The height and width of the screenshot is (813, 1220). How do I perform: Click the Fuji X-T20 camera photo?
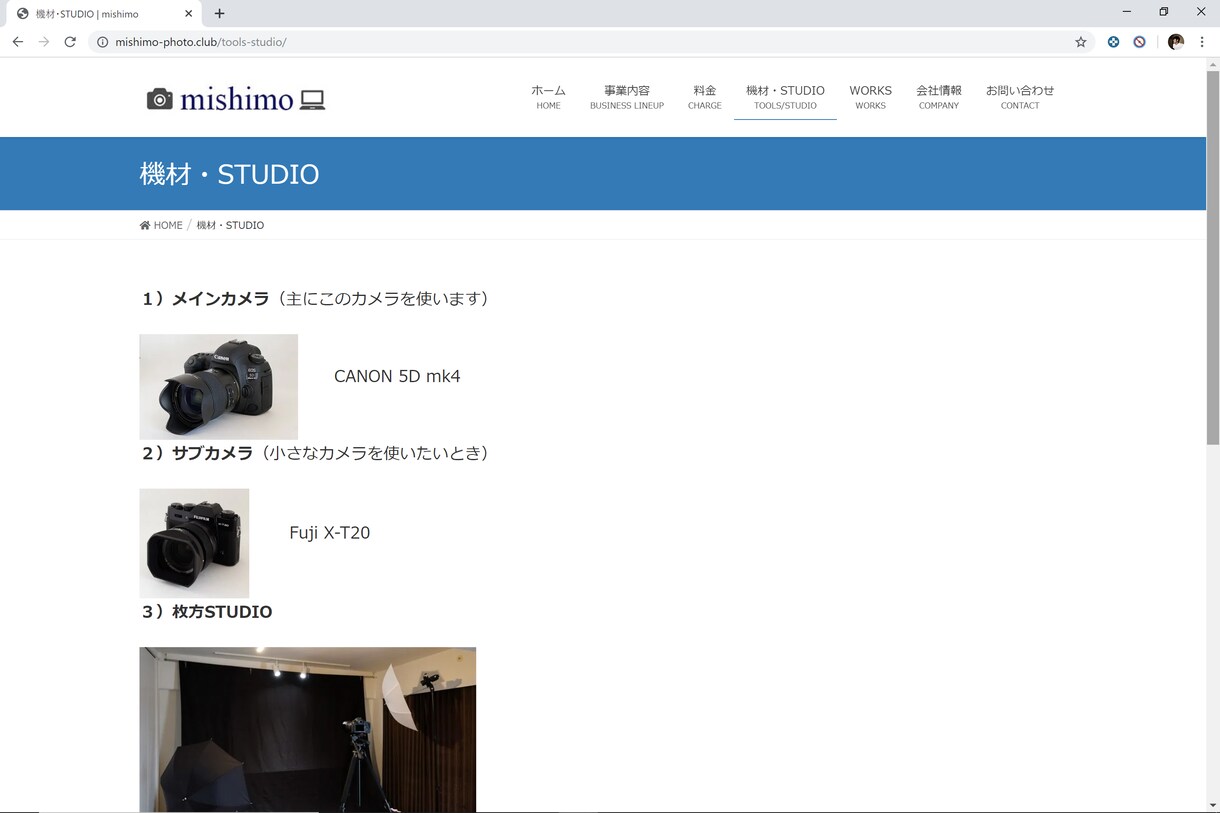(x=194, y=543)
